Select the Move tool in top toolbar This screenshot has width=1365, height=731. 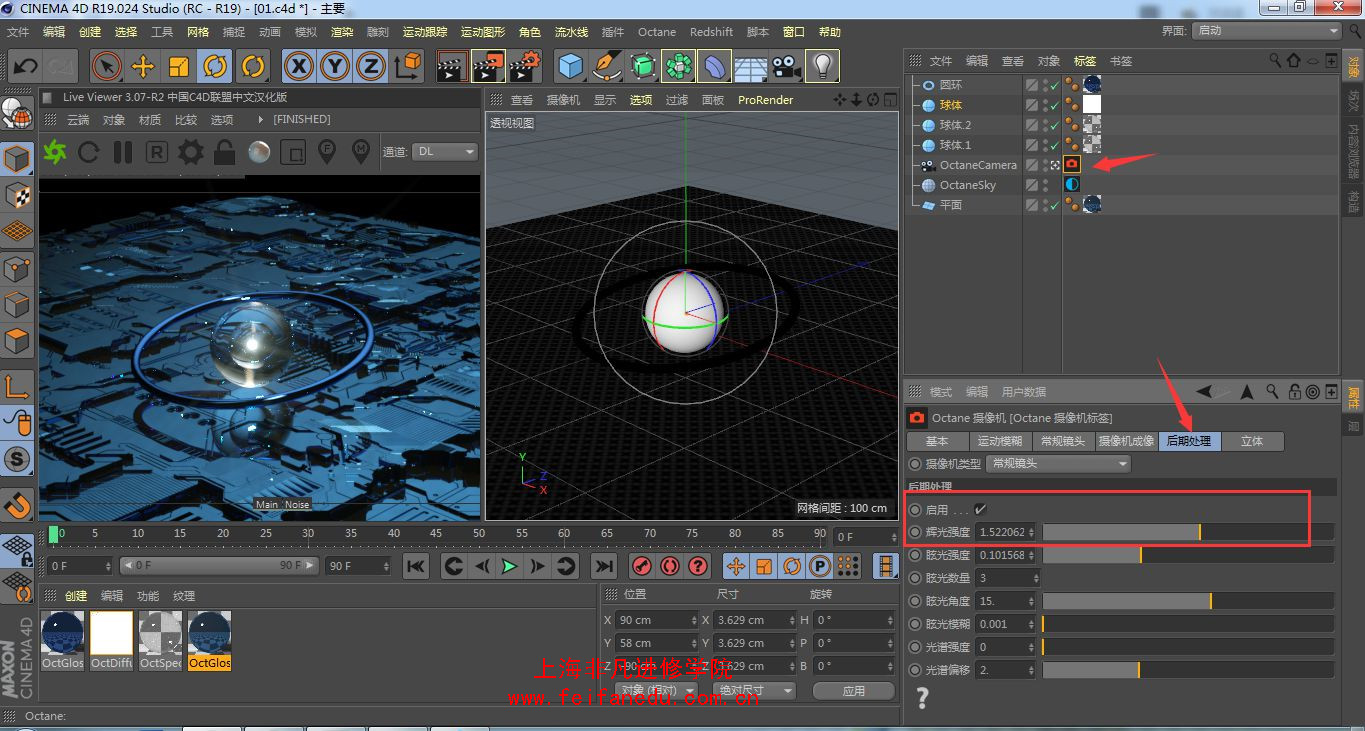(x=143, y=67)
